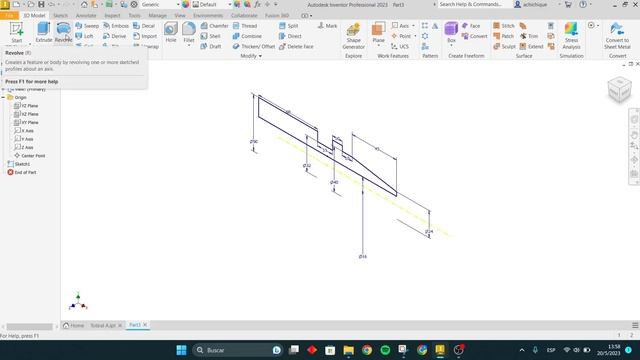Select the Extrude tool

(x=44, y=32)
